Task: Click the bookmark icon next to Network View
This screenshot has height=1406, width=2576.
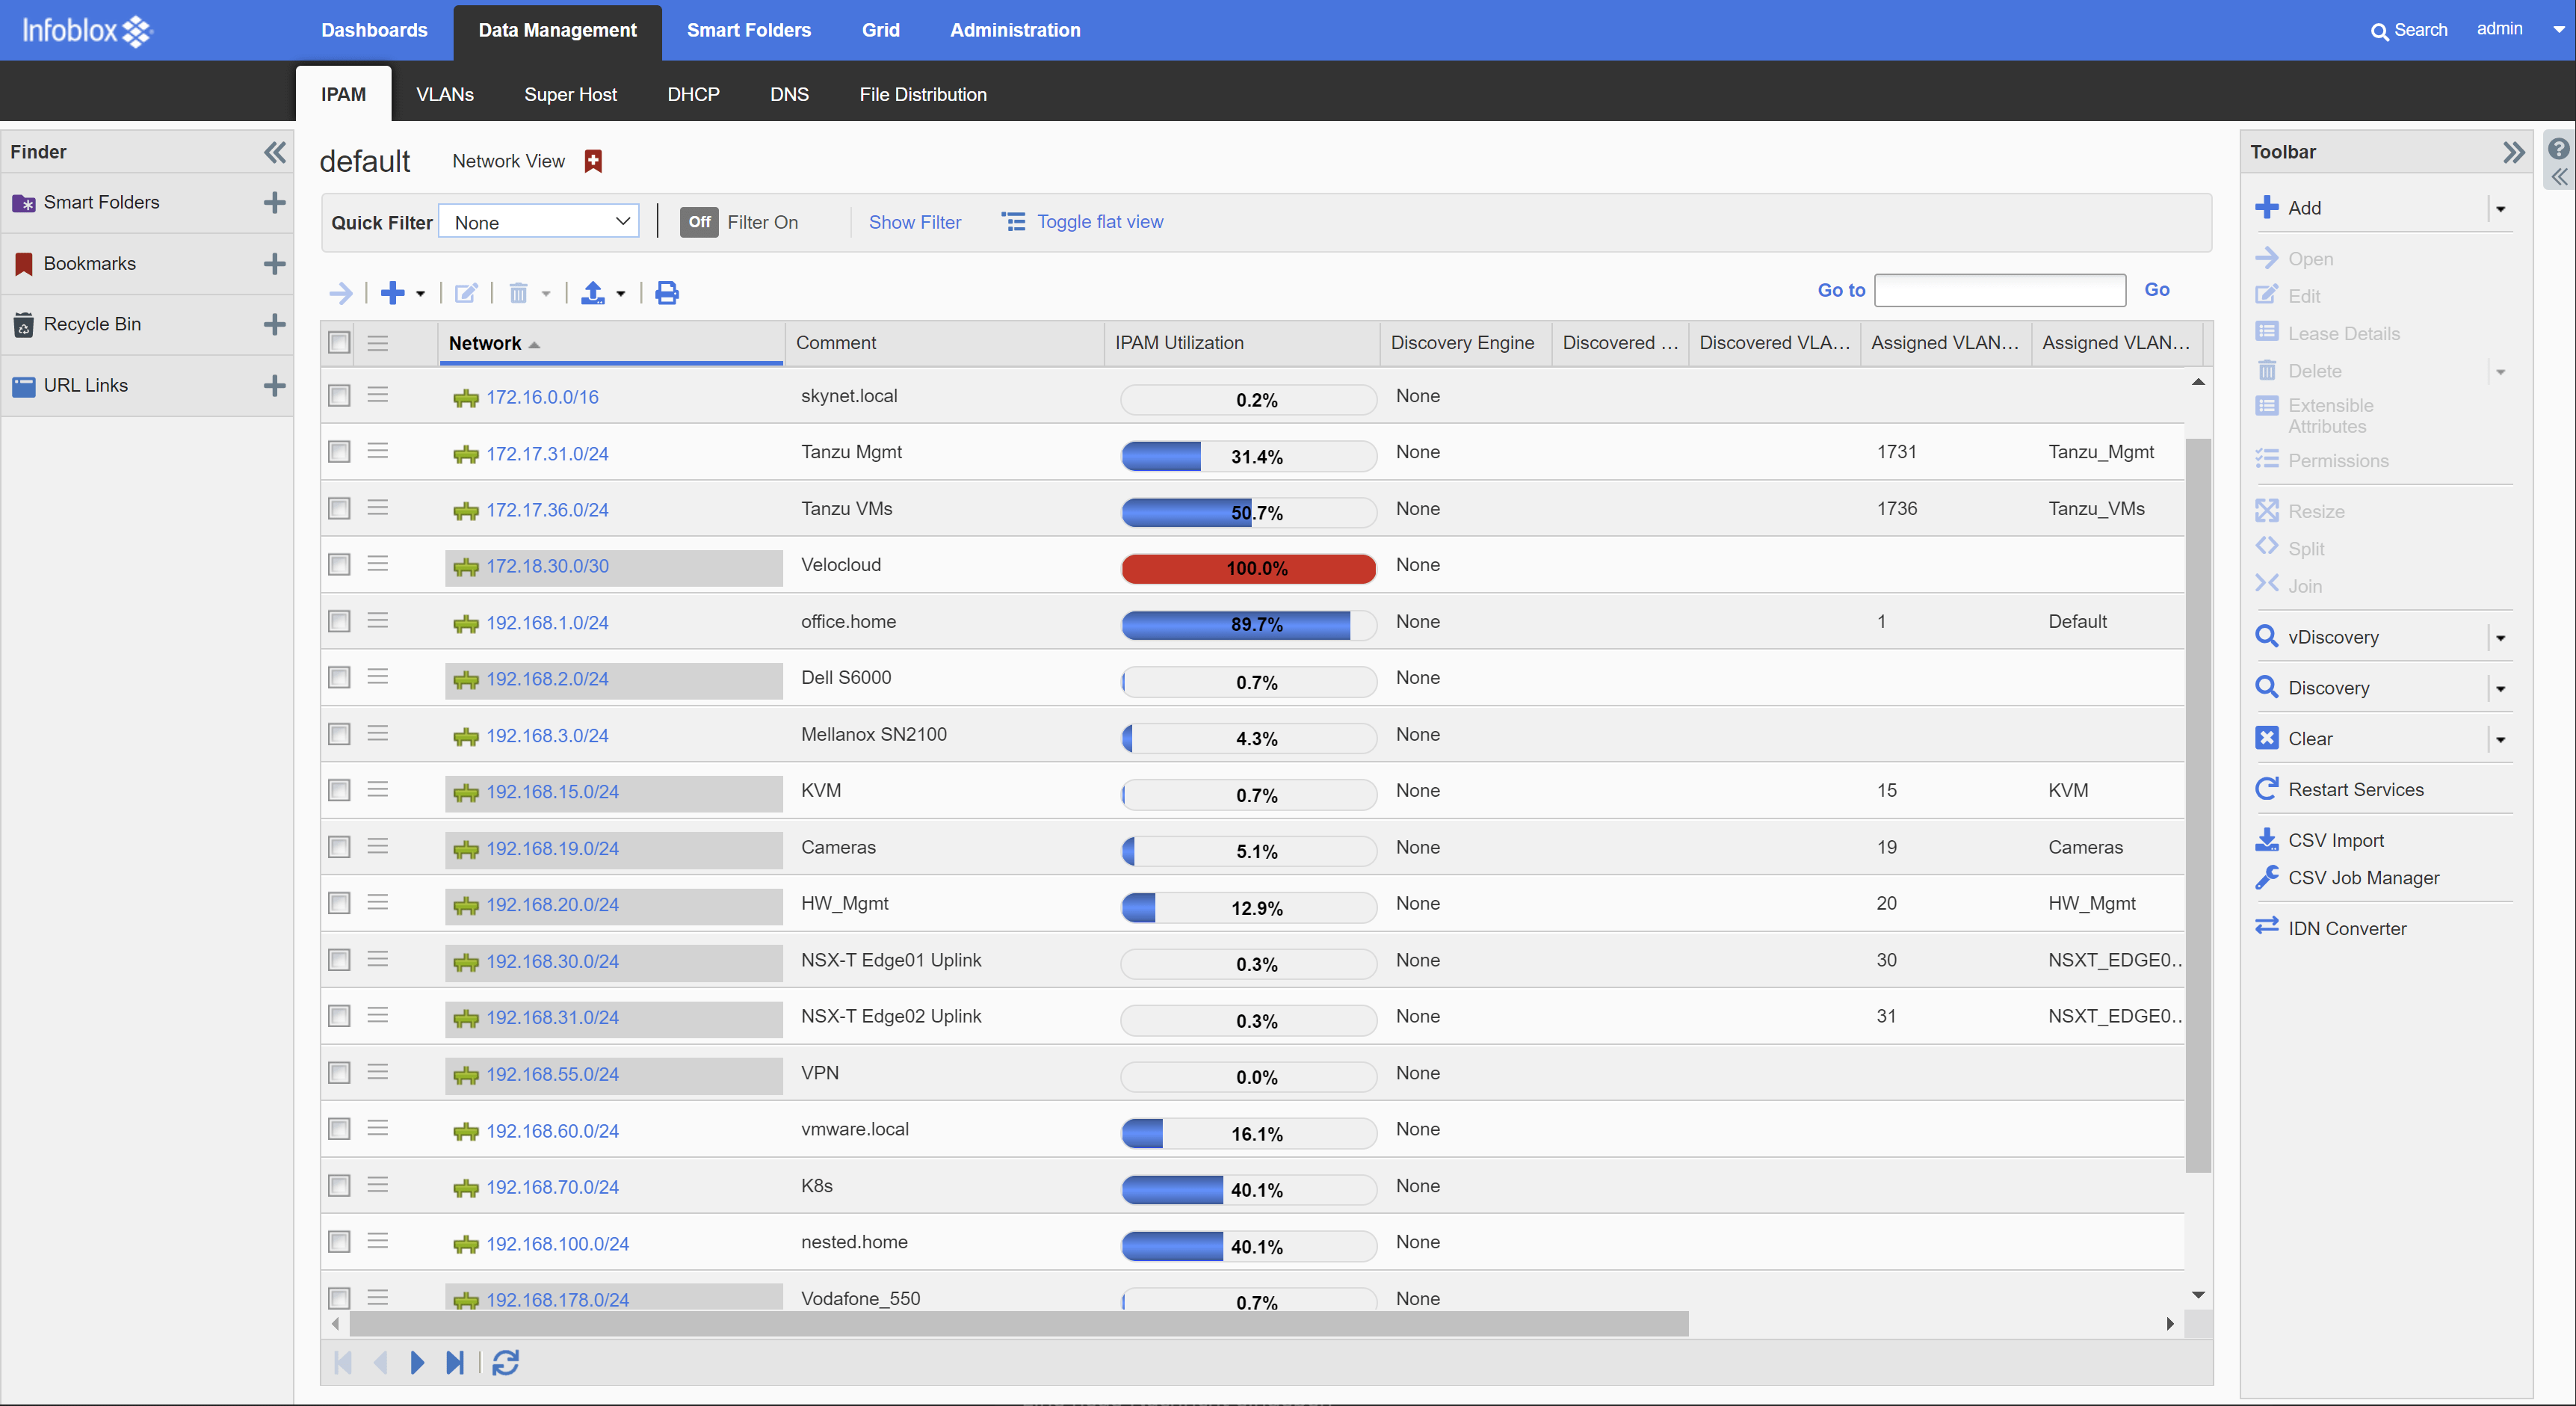Action: coord(593,161)
